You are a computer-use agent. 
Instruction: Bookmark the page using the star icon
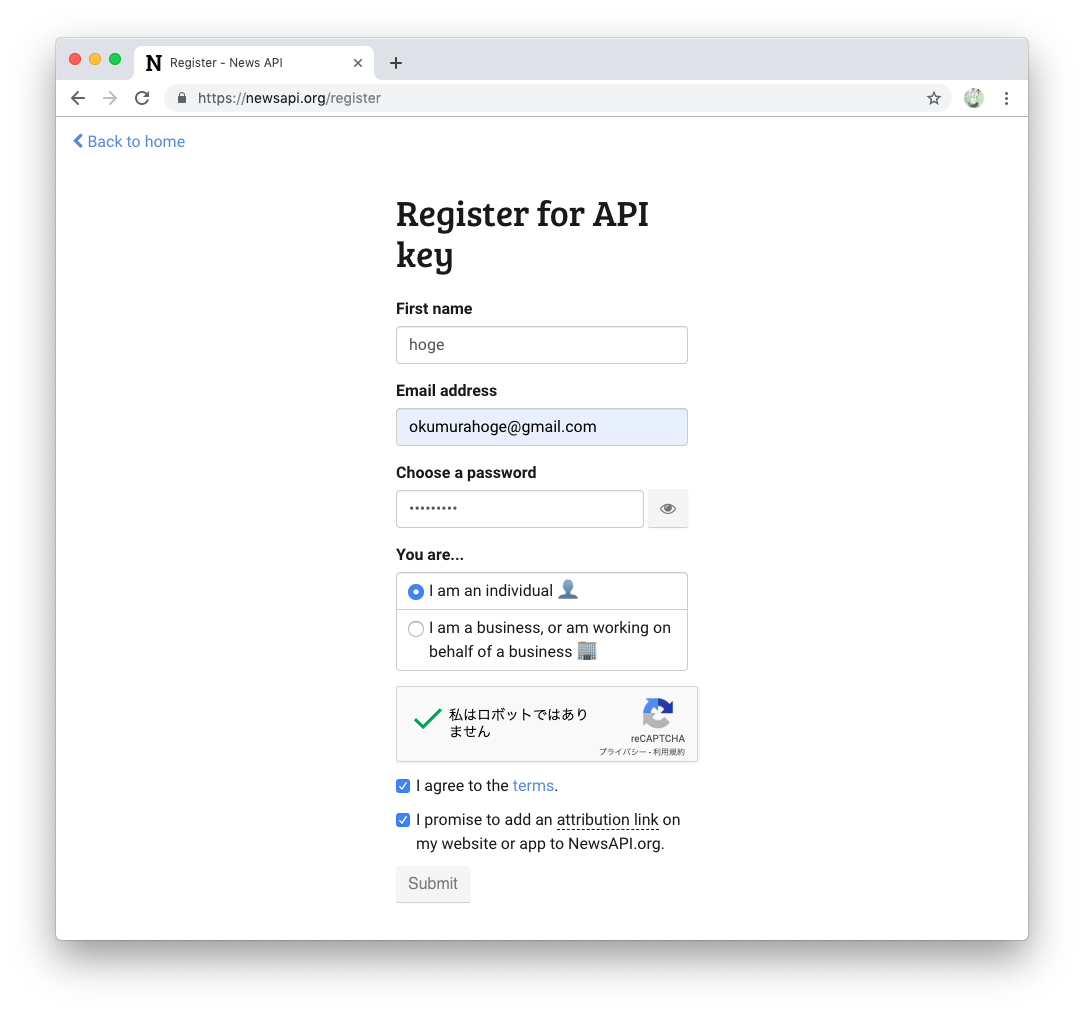[933, 98]
